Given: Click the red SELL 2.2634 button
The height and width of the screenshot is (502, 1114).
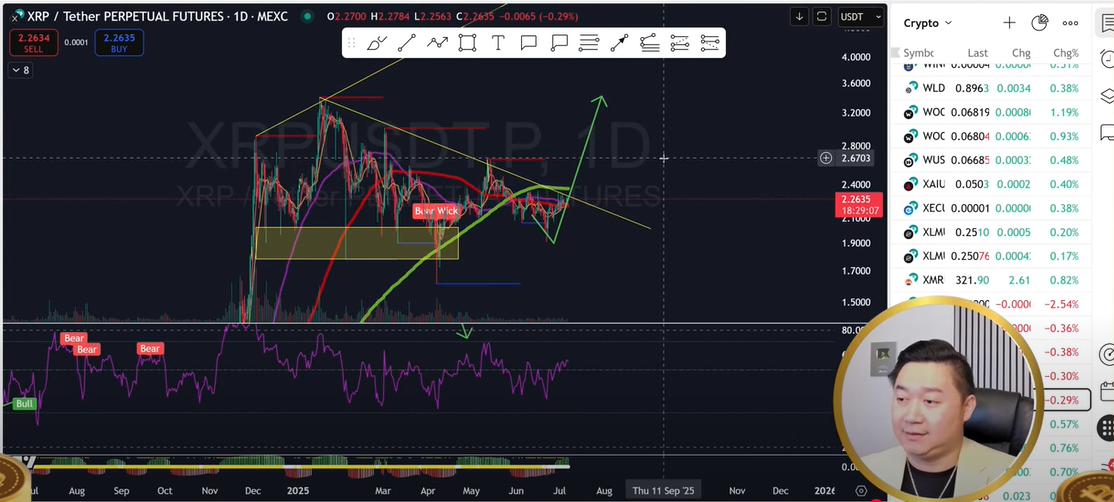Looking at the screenshot, I should click(x=33, y=42).
